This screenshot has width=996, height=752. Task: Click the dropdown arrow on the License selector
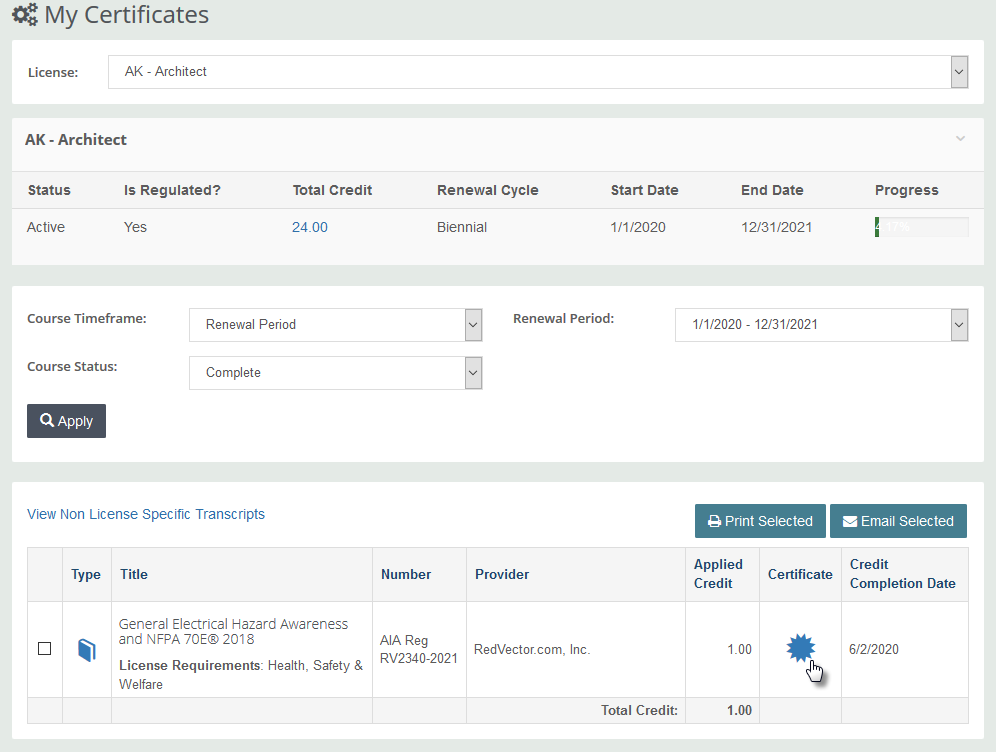point(958,71)
